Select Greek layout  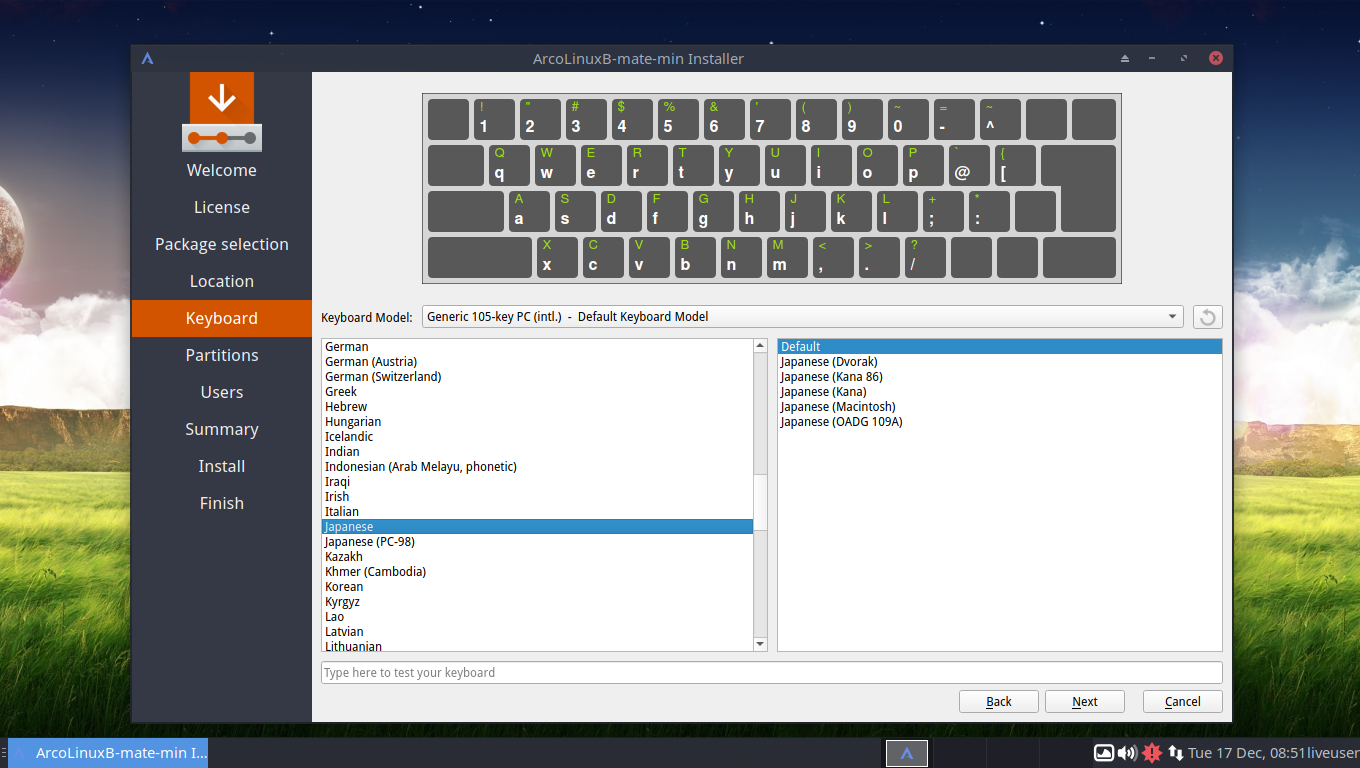537,392
